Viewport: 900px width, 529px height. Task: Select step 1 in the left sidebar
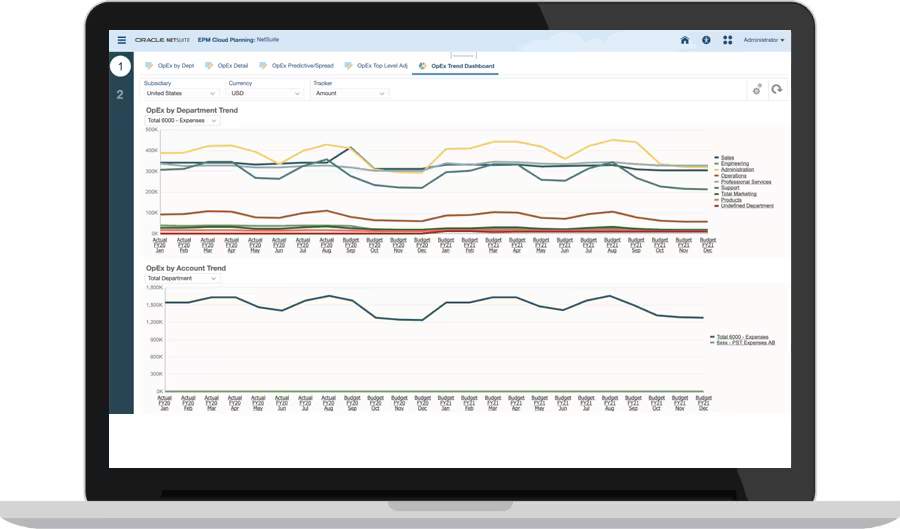pos(120,67)
